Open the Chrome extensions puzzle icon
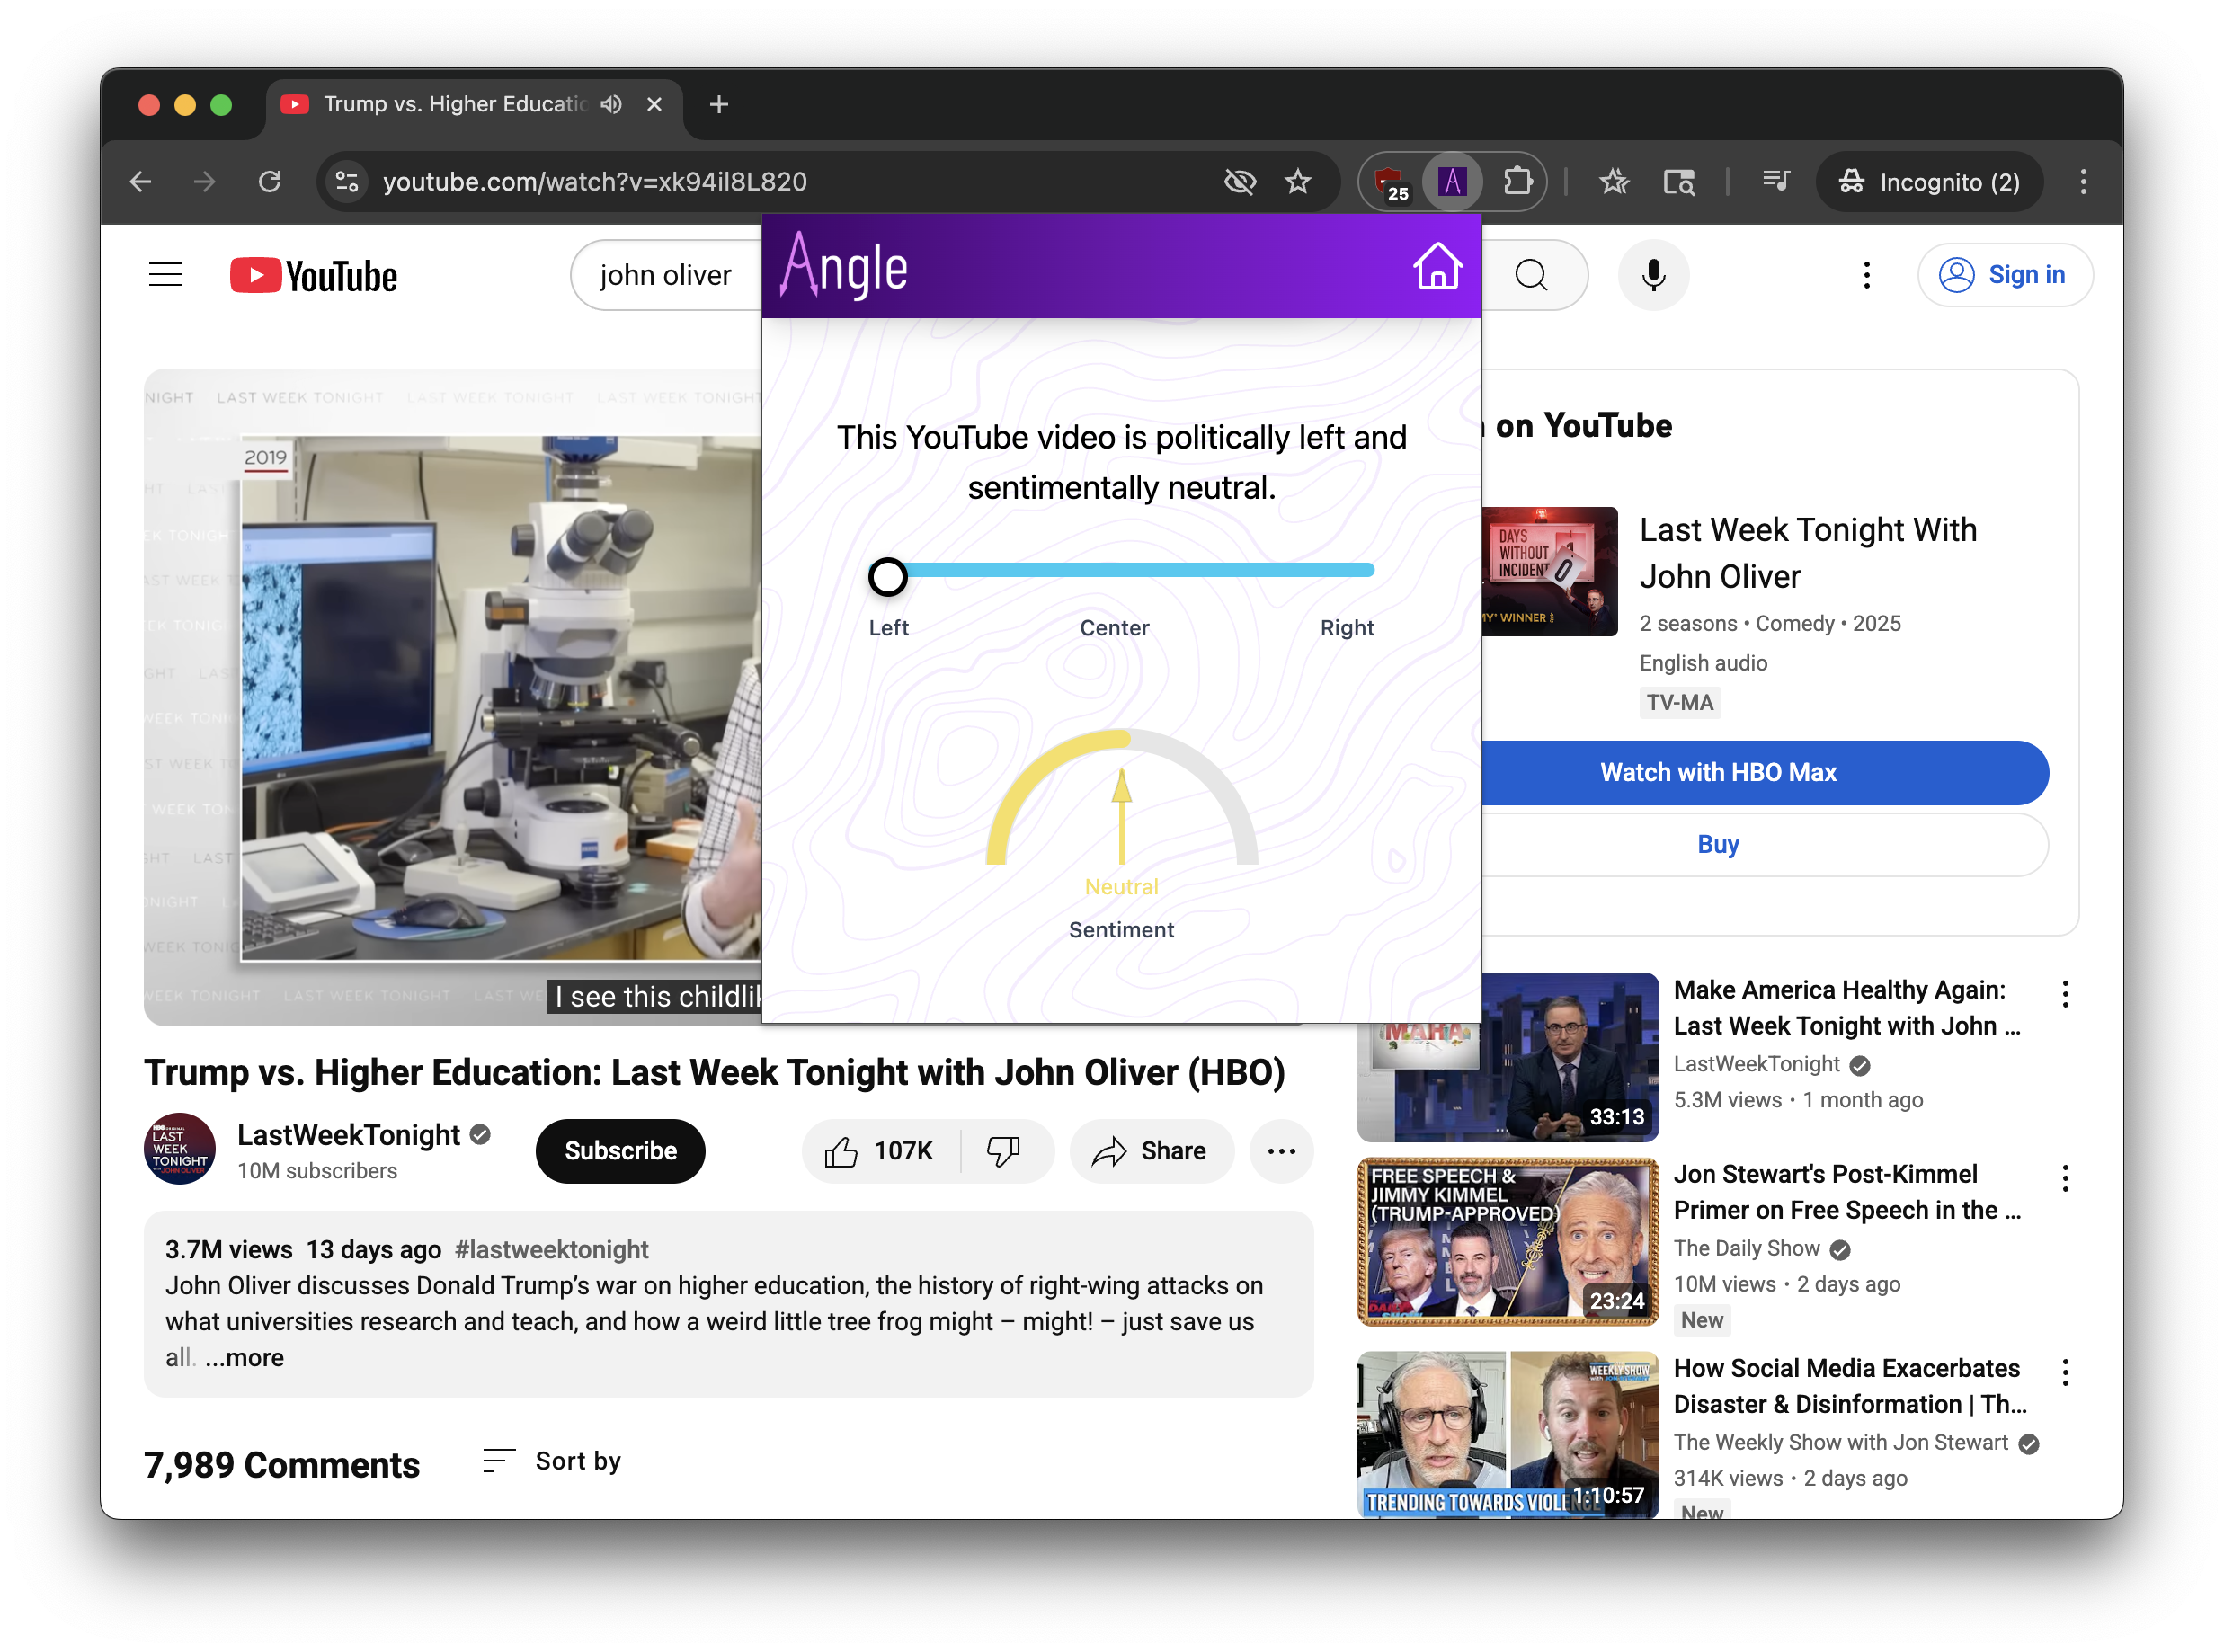Viewport: 2224px width, 1652px height. click(x=1517, y=182)
